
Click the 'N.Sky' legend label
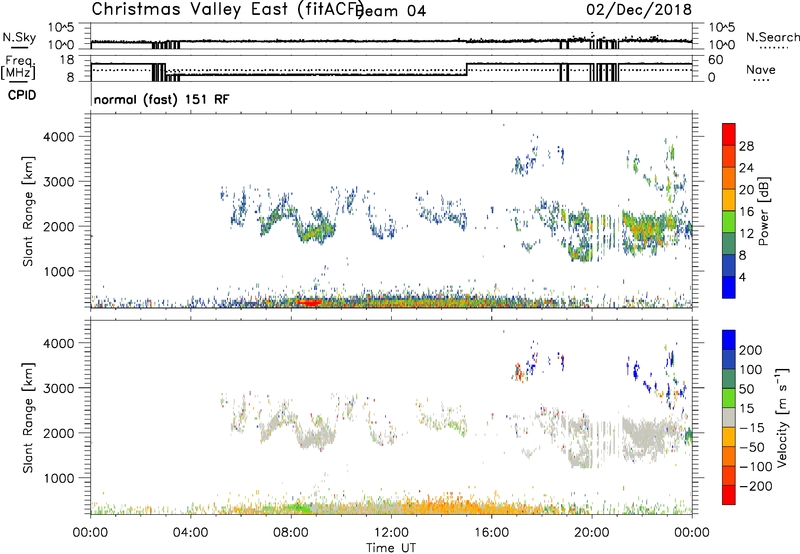coord(19,37)
